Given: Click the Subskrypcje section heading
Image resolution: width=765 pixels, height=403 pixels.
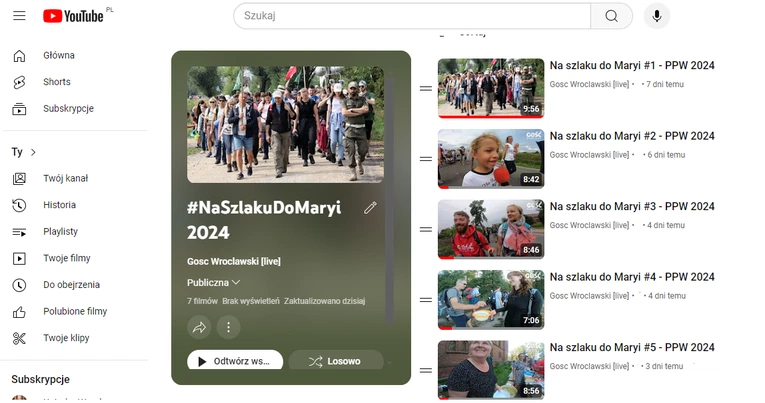Looking at the screenshot, I should pyautogui.click(x=40, y=380).
